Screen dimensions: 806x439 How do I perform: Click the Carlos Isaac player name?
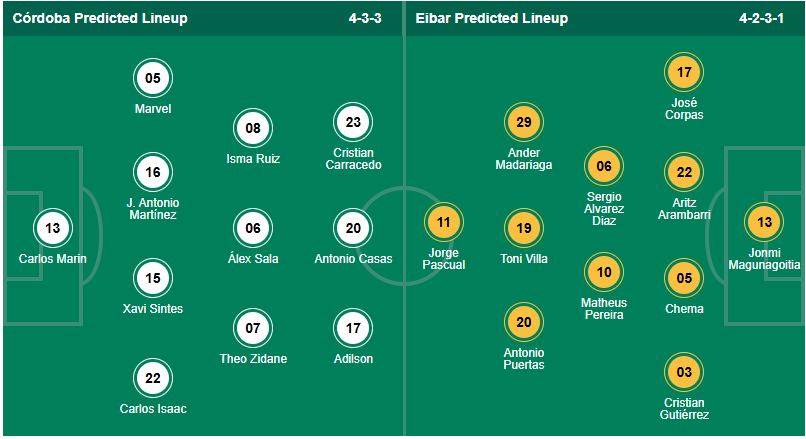point(153,409)
